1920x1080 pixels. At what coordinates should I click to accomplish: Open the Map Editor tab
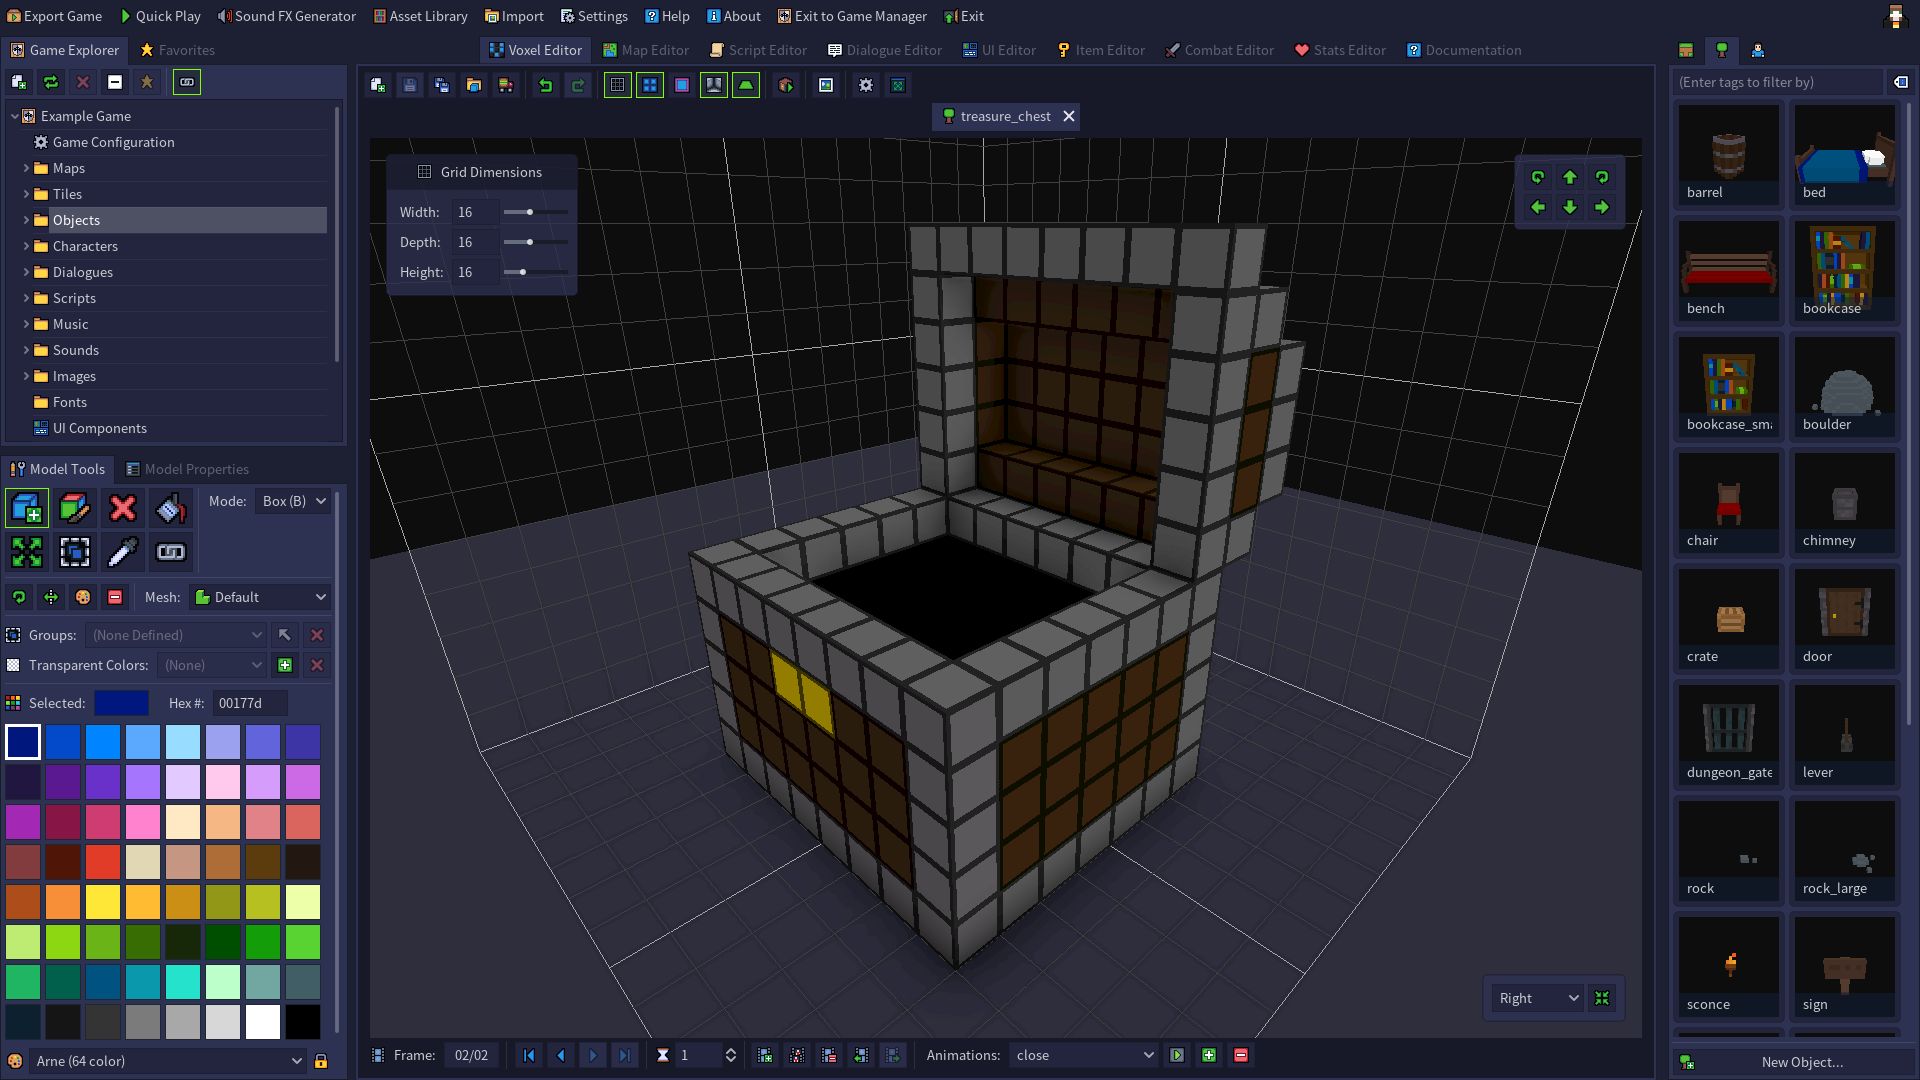(655, 50)
